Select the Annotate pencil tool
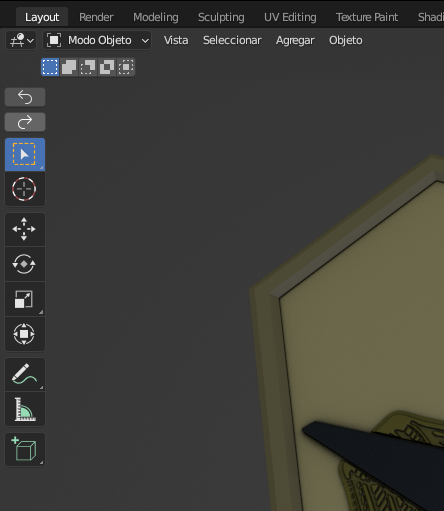Image resolution: width=444 pixels, height=511 pixels. (x=25, y=374)
